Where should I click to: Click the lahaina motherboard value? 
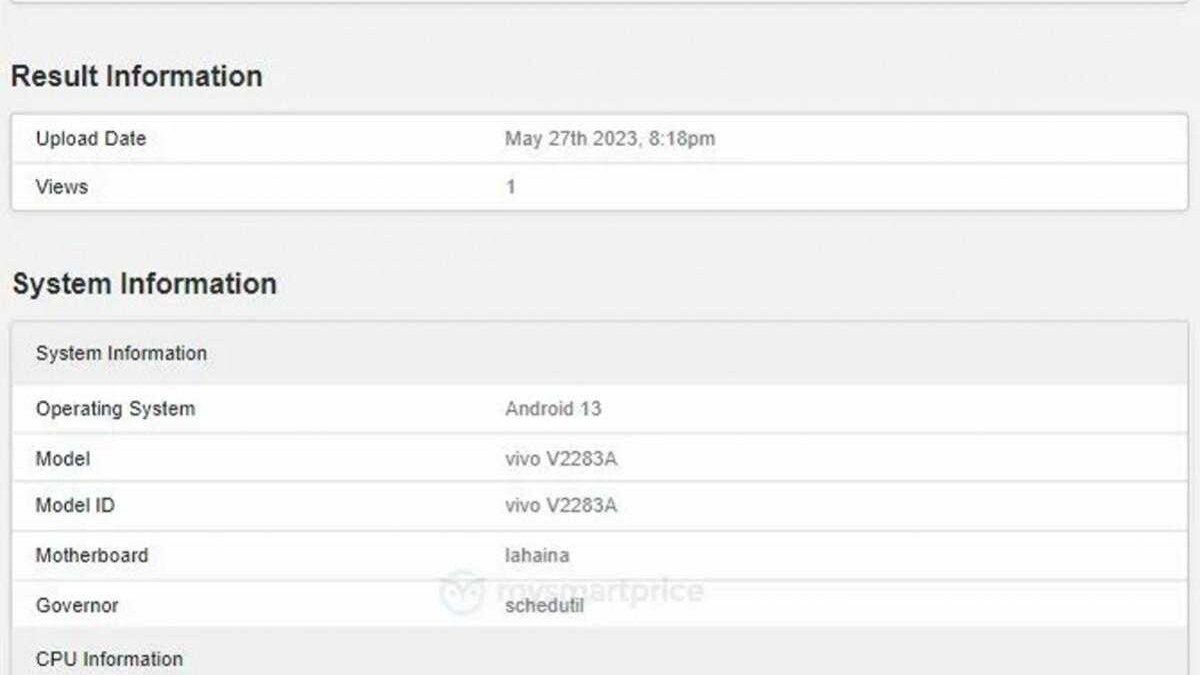point(537,555)
